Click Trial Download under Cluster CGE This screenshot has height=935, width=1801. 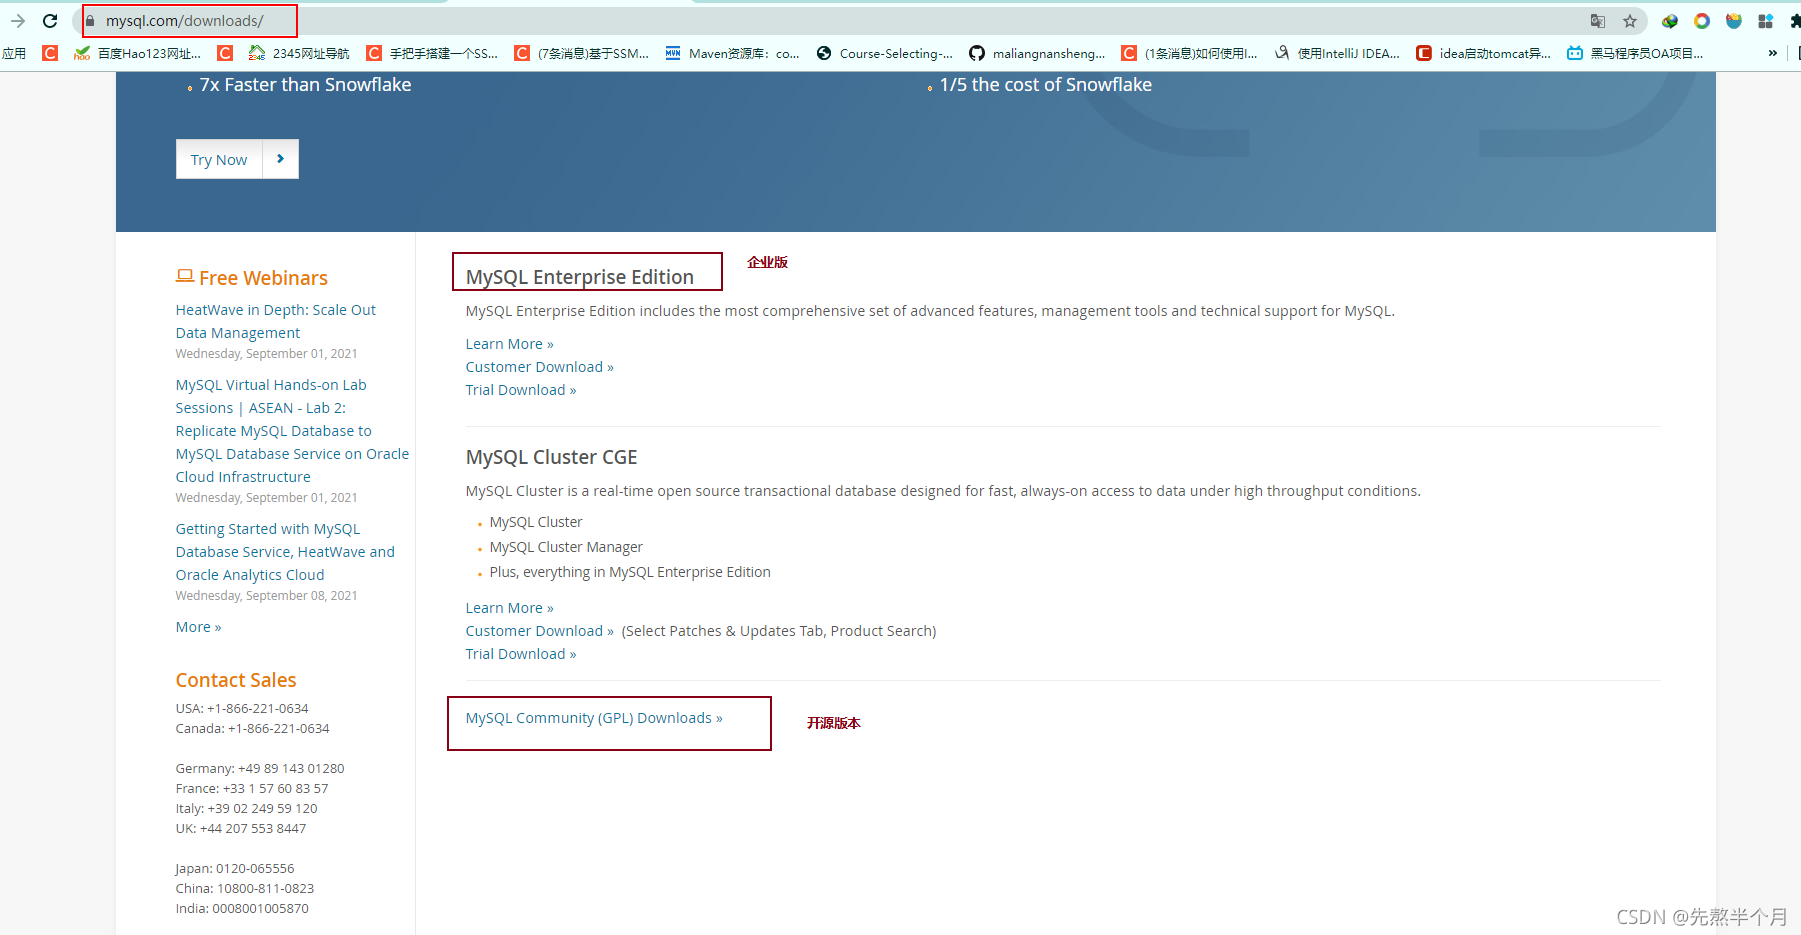[521, 654]
